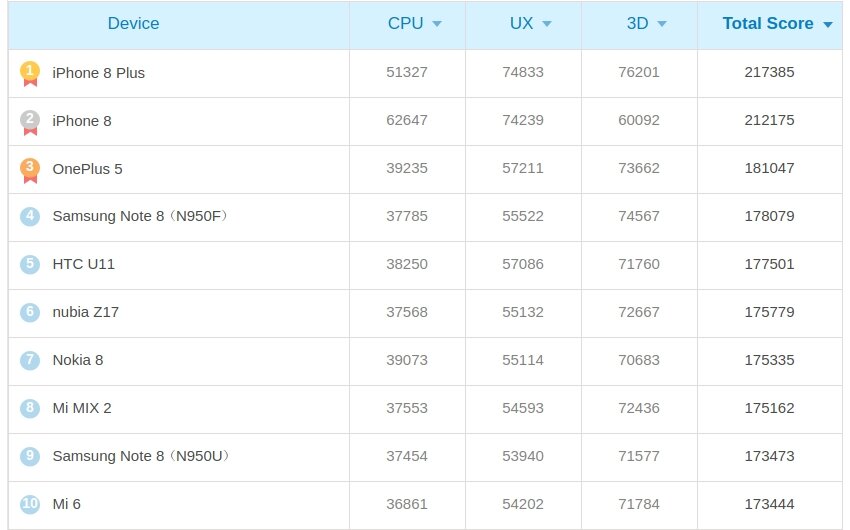The height and width of the screenshot is (530, 850).
Task: Select the Mi MIX 2 device name
Action: click(82, 408)
